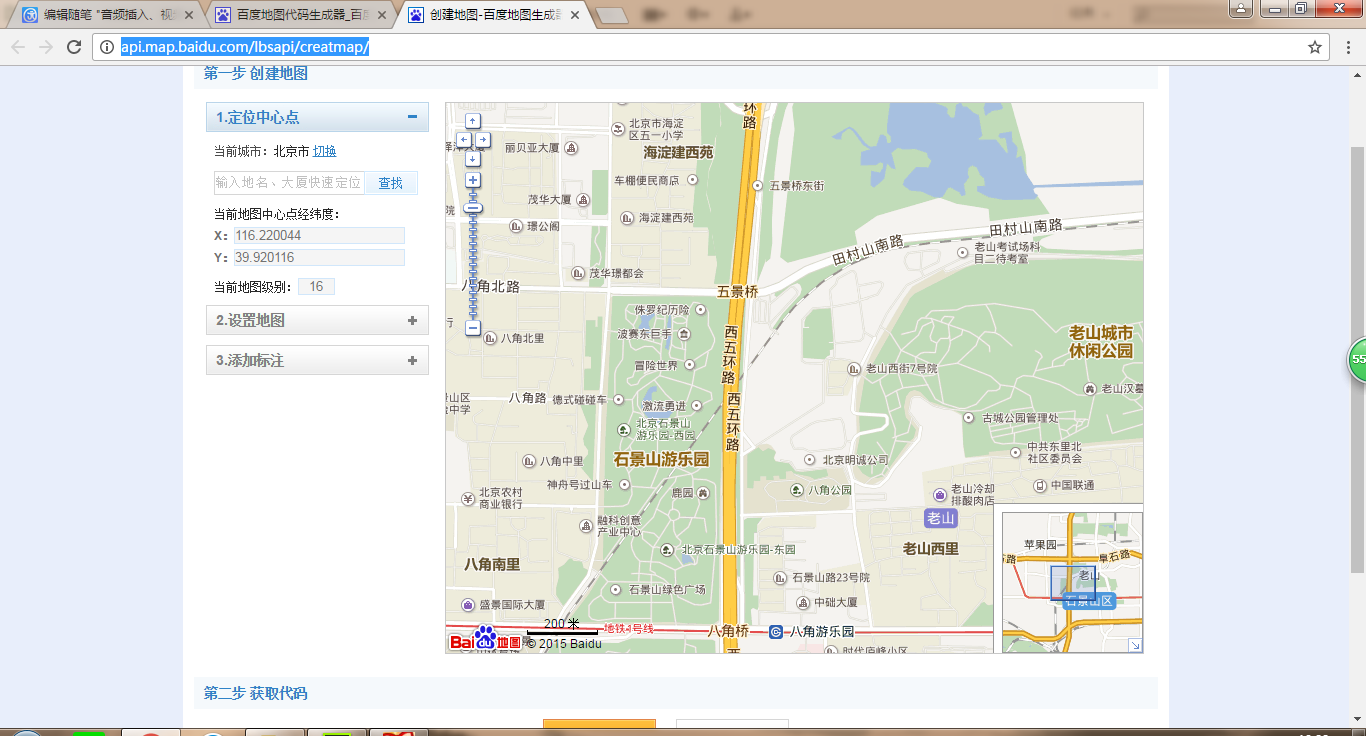Screen dimensions: 1366x736
Task: Zoom in using the map plus button
Action: (x=473, y=180)
